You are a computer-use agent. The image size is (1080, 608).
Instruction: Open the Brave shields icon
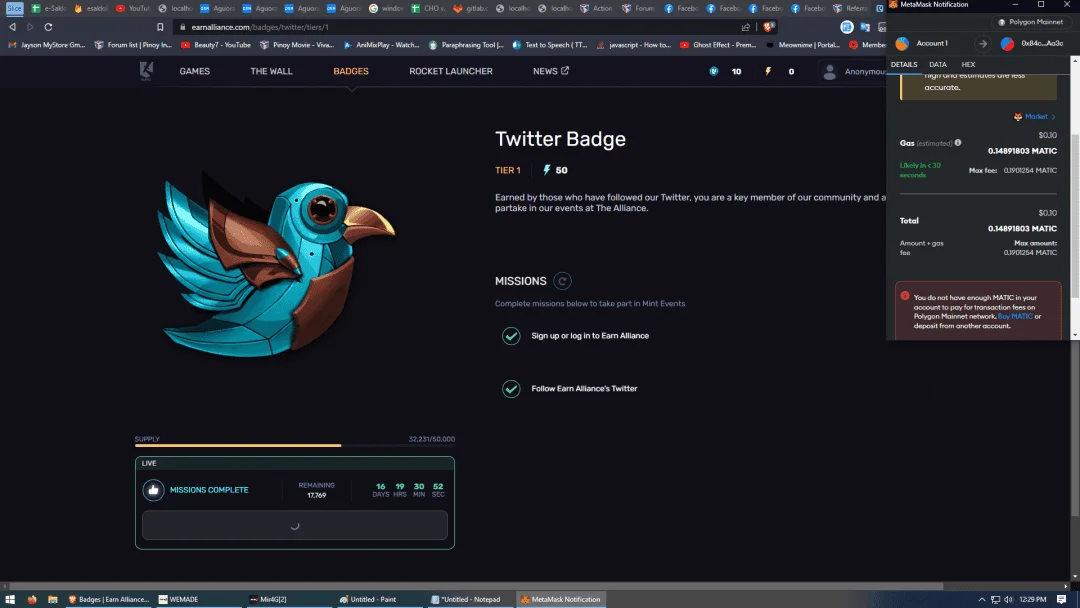(x=769, y=27)
